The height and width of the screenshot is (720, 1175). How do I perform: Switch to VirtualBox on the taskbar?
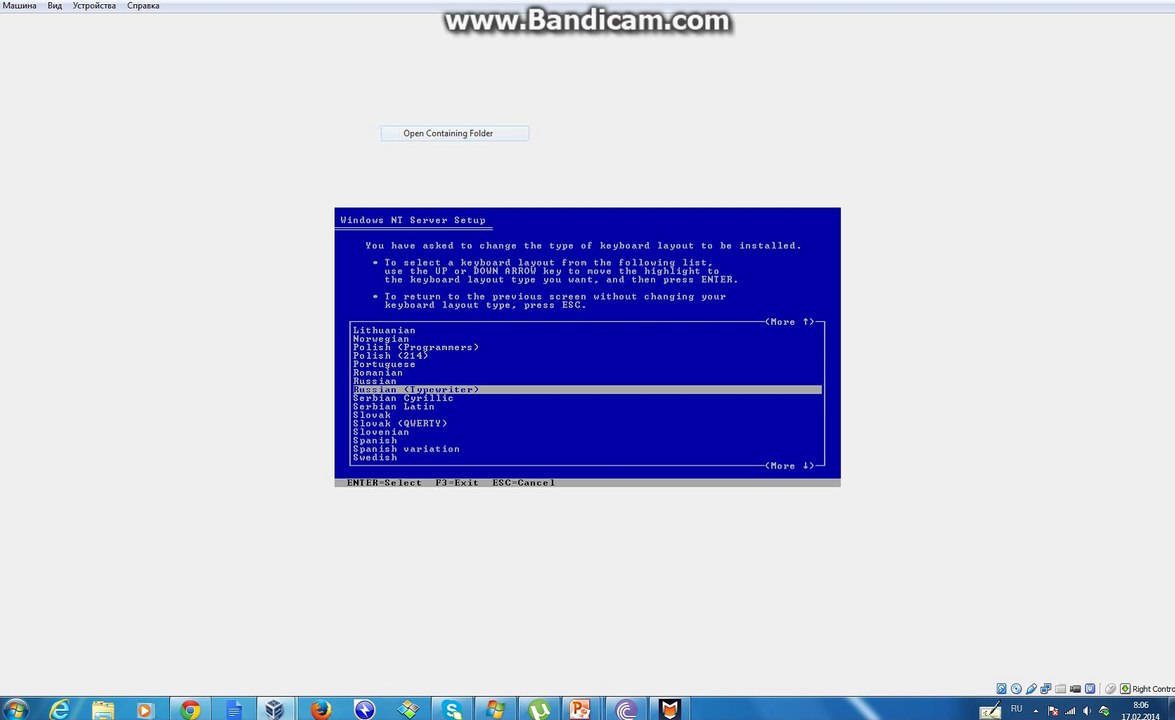[x=274, y=709]
